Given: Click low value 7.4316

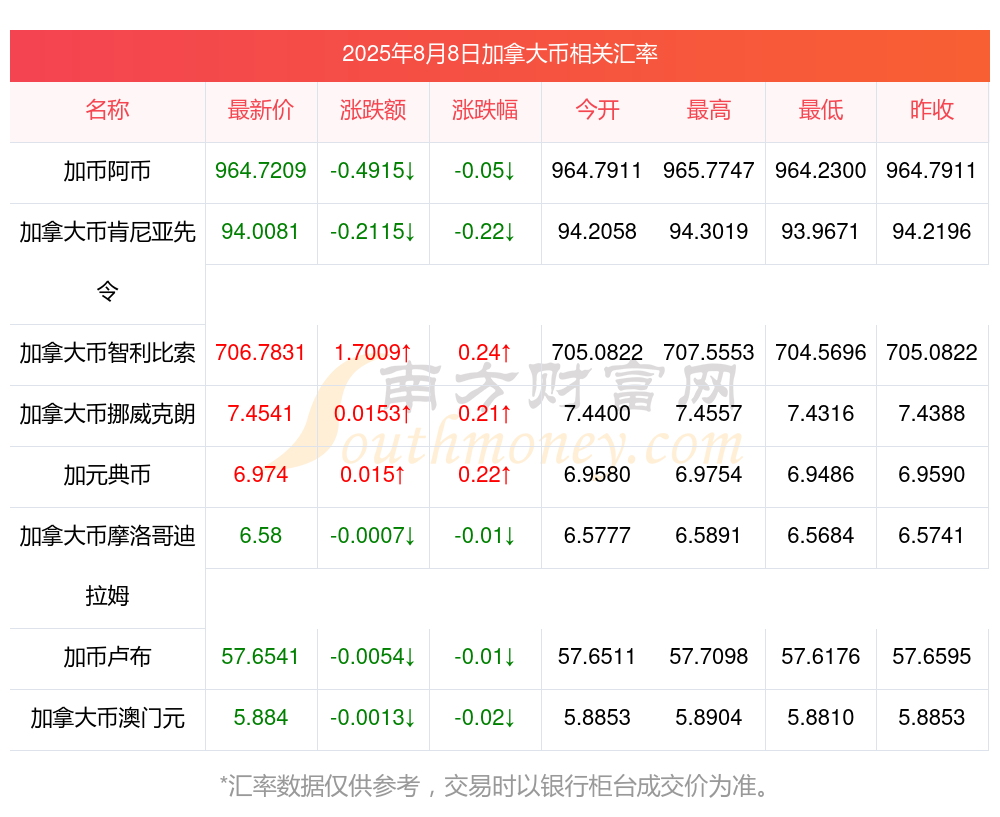Looking at the screenshot, I should coord(821,413).
